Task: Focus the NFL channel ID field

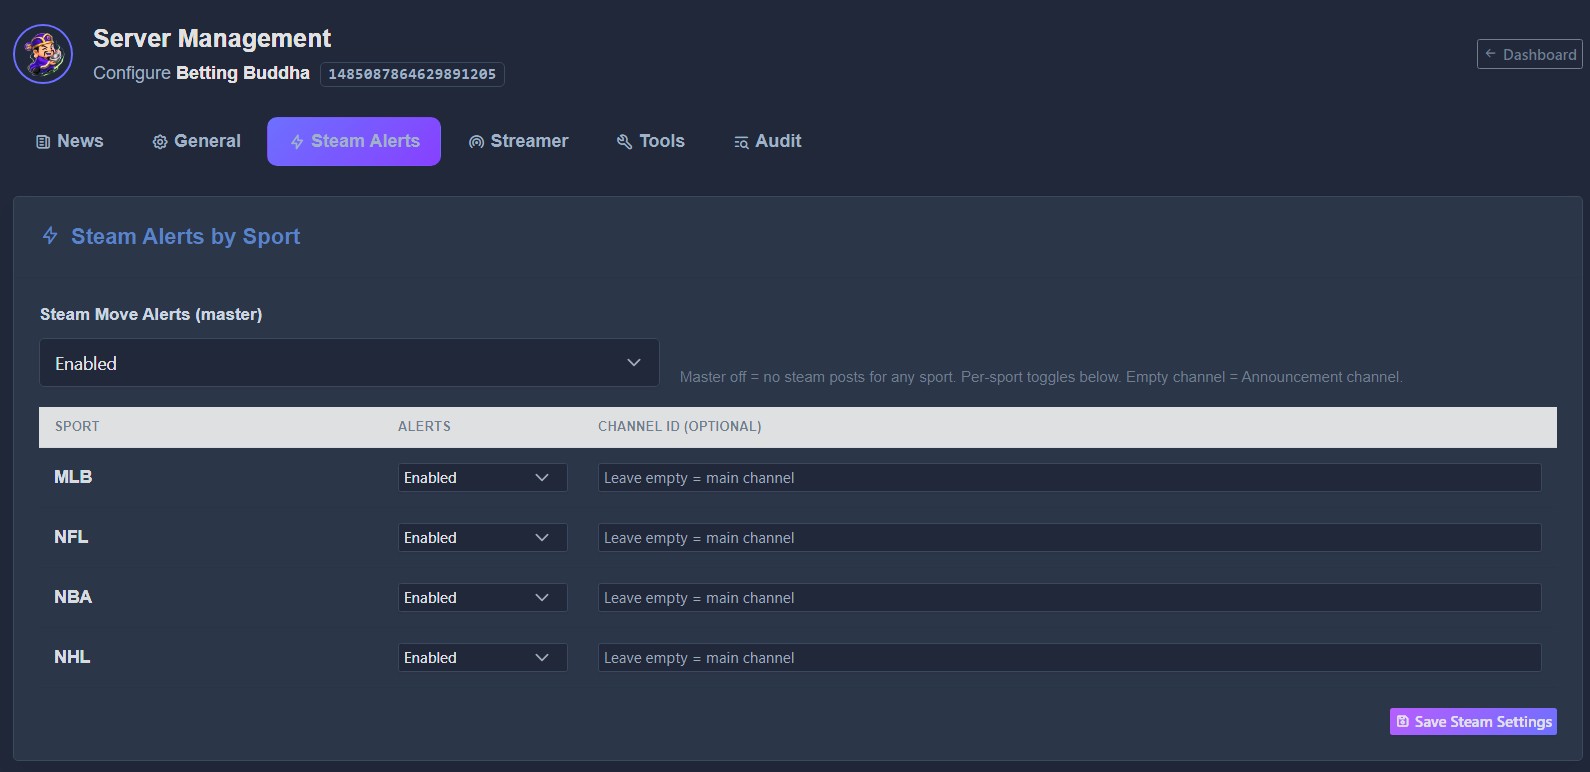Action: coord(1069,537)
